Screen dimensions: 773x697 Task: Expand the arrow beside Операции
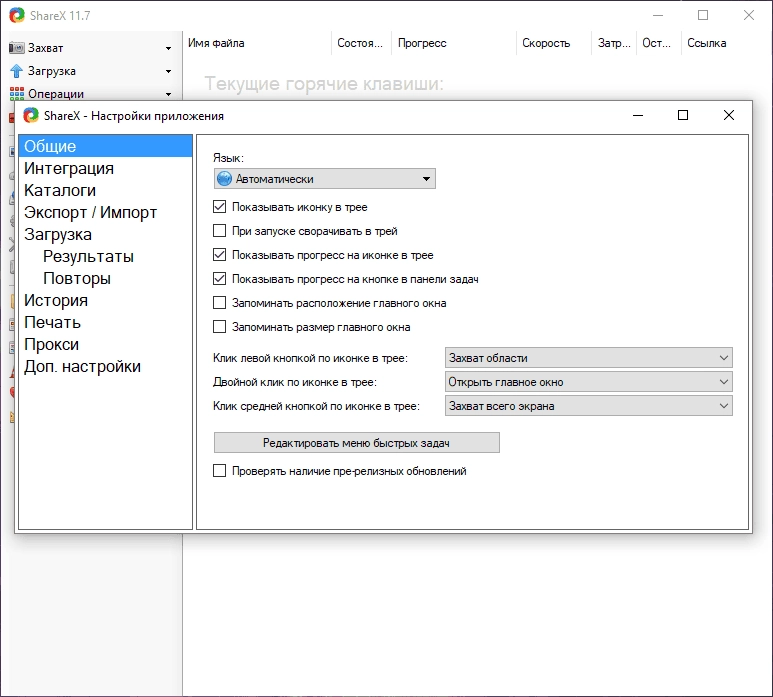(168, 94)
